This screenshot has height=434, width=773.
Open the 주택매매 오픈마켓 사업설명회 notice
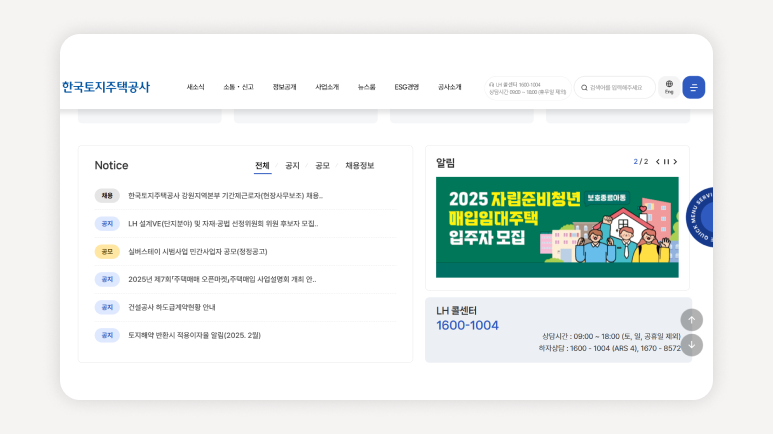click(222, 280)
